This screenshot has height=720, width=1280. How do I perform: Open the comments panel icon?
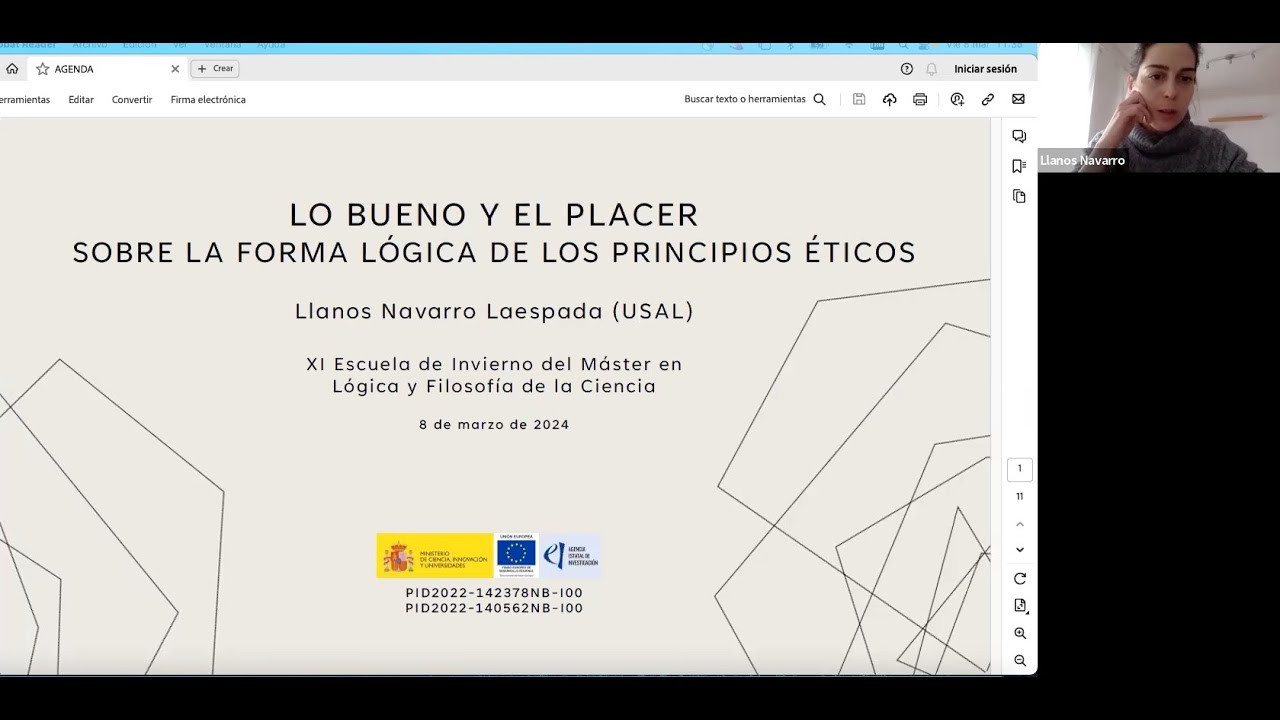point(1019,136)
